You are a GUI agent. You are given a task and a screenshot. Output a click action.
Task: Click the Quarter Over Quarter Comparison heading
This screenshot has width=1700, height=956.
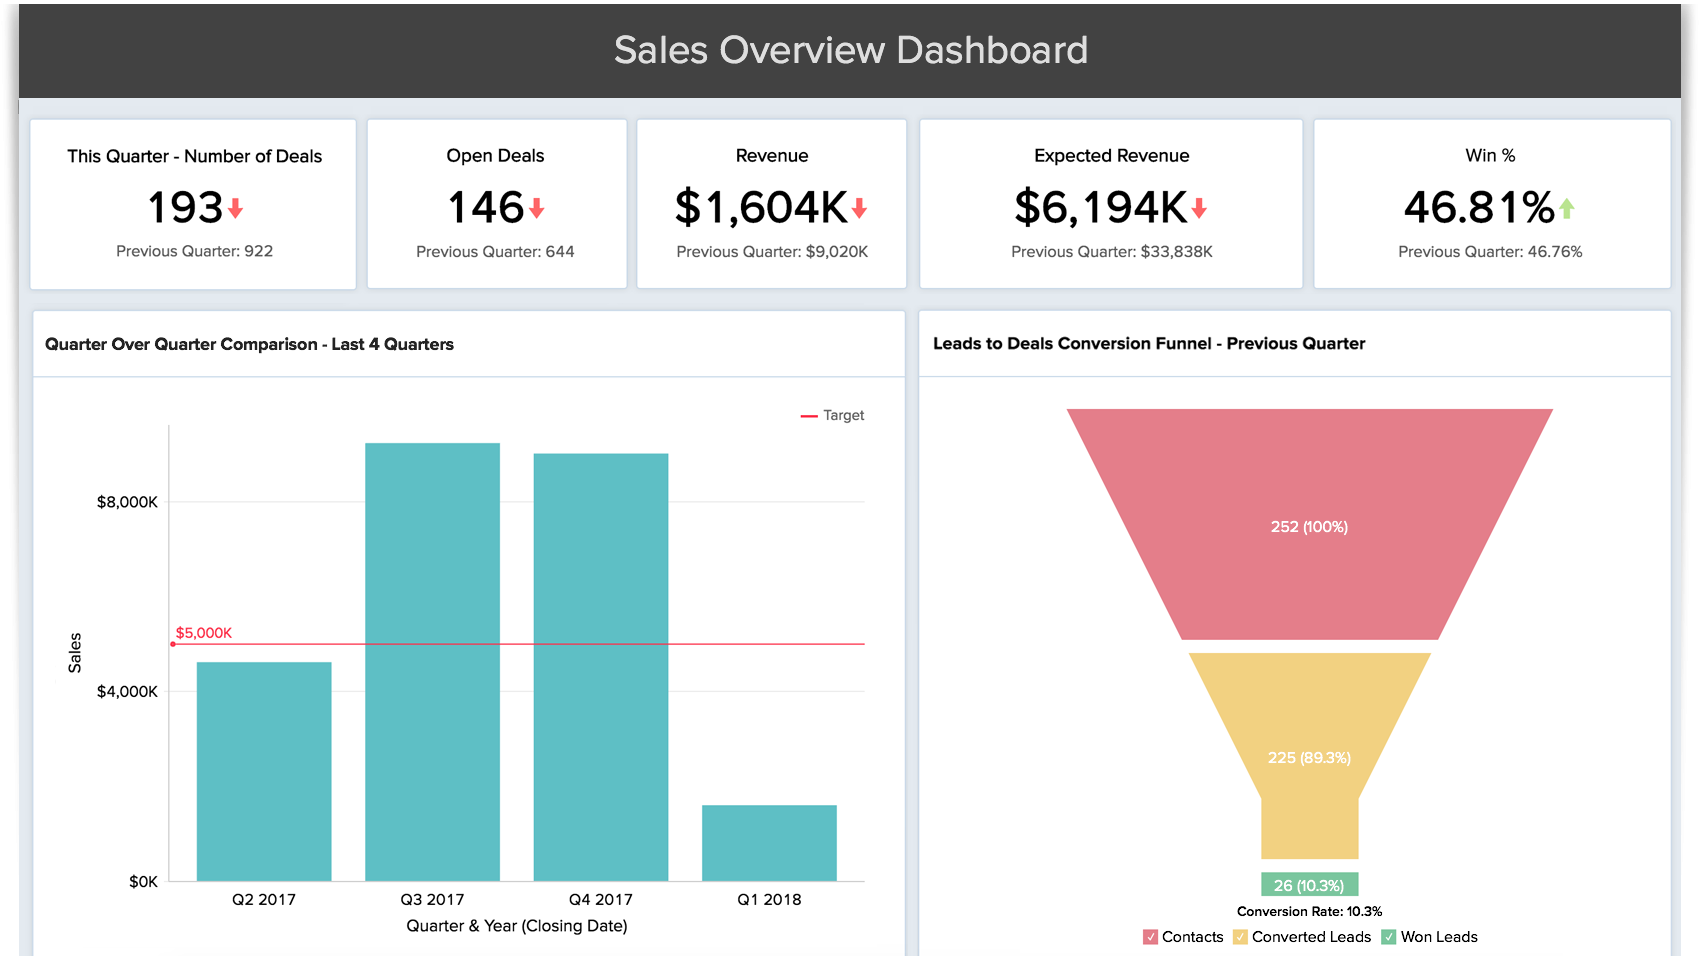click(x=250, y=344)
